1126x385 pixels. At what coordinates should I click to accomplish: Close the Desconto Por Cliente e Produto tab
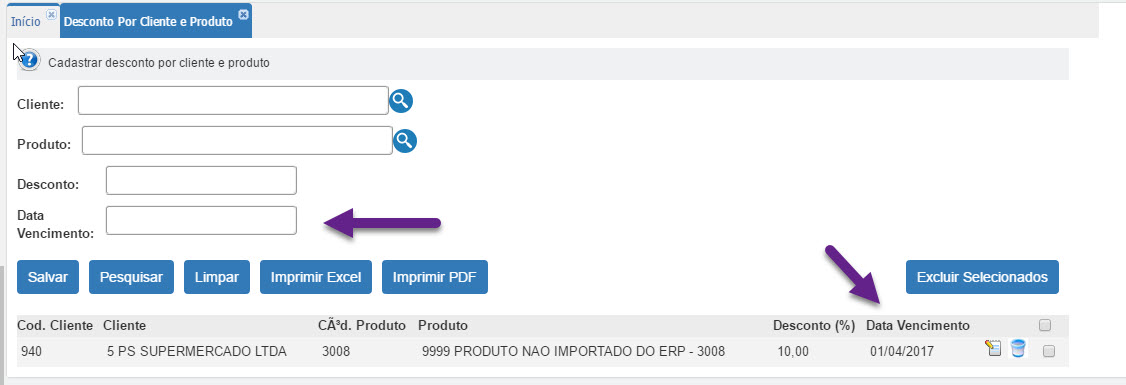point(243,14)
